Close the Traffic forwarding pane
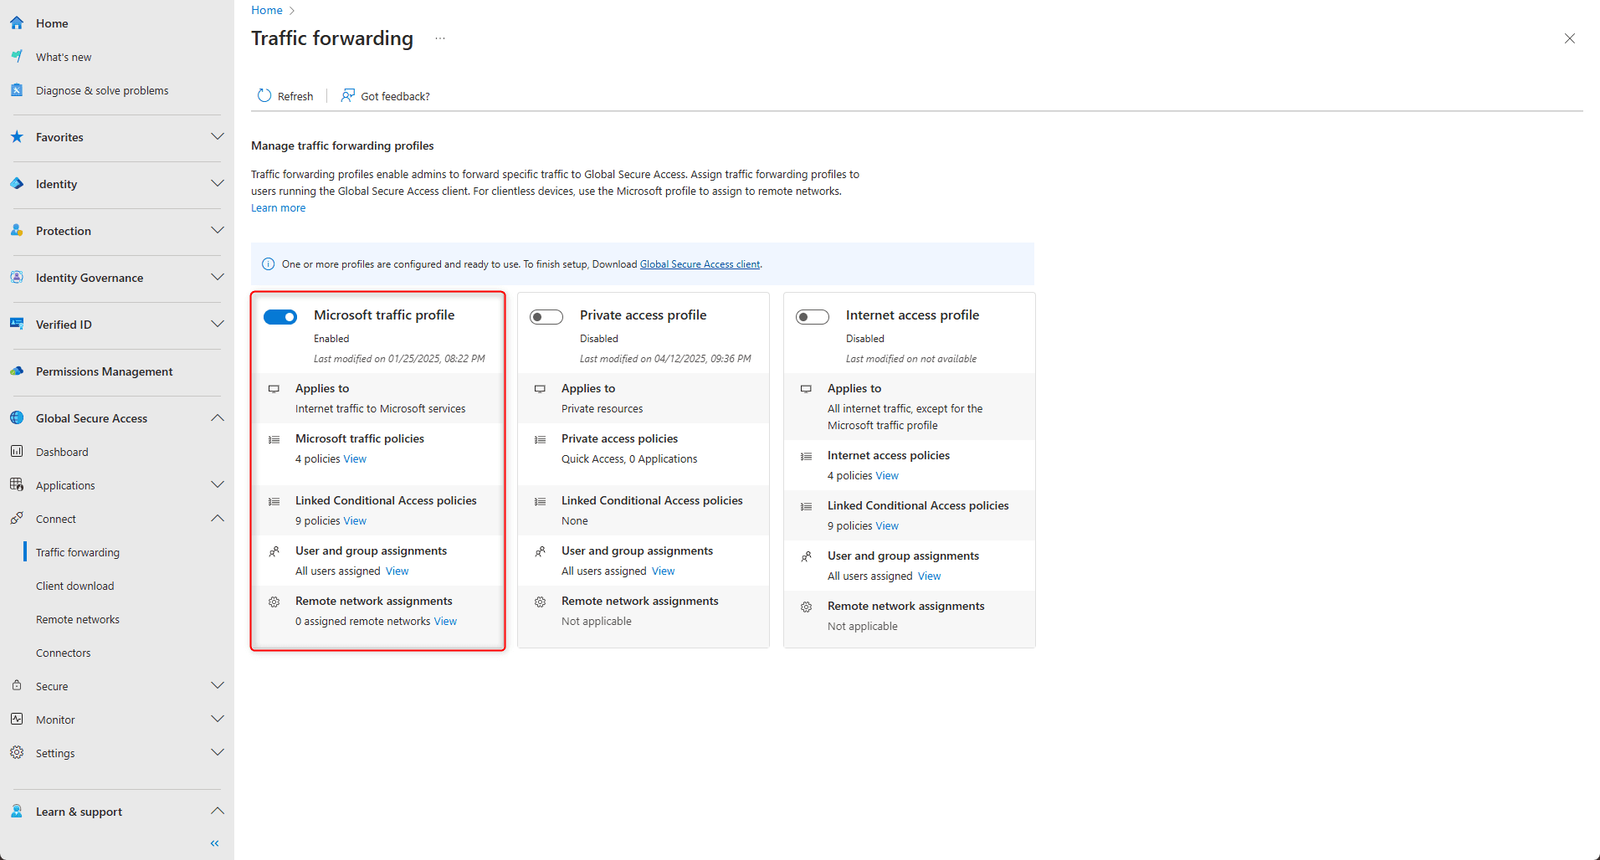Image resolution: width=1600 pixels, height=860 pixels. 1569,39
